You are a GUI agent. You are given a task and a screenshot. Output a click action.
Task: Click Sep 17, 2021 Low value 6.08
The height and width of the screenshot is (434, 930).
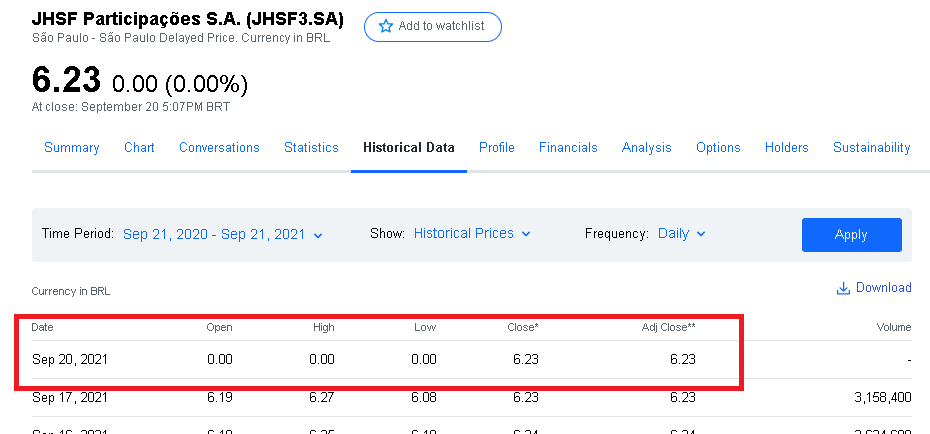pos(423,397)
